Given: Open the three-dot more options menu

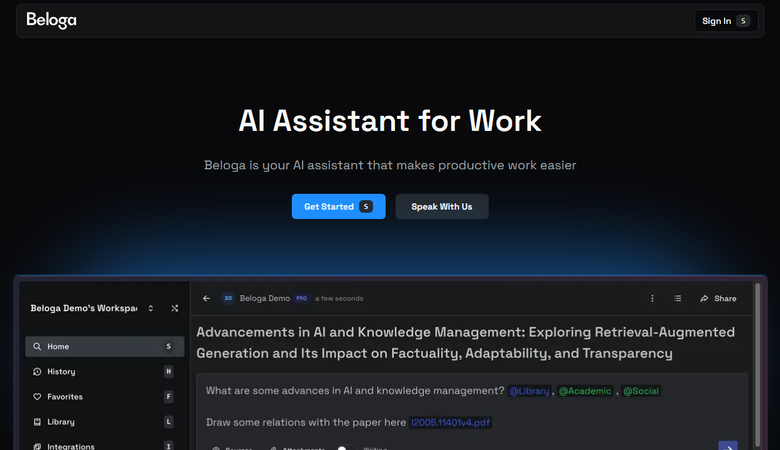Looking at the screenshot, I should click(652, 298).
